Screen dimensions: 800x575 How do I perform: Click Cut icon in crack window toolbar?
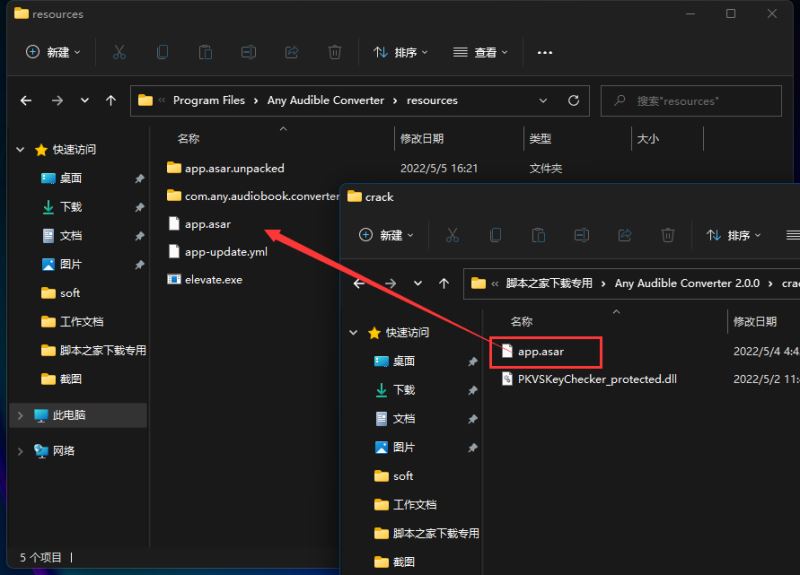point(452,235)
